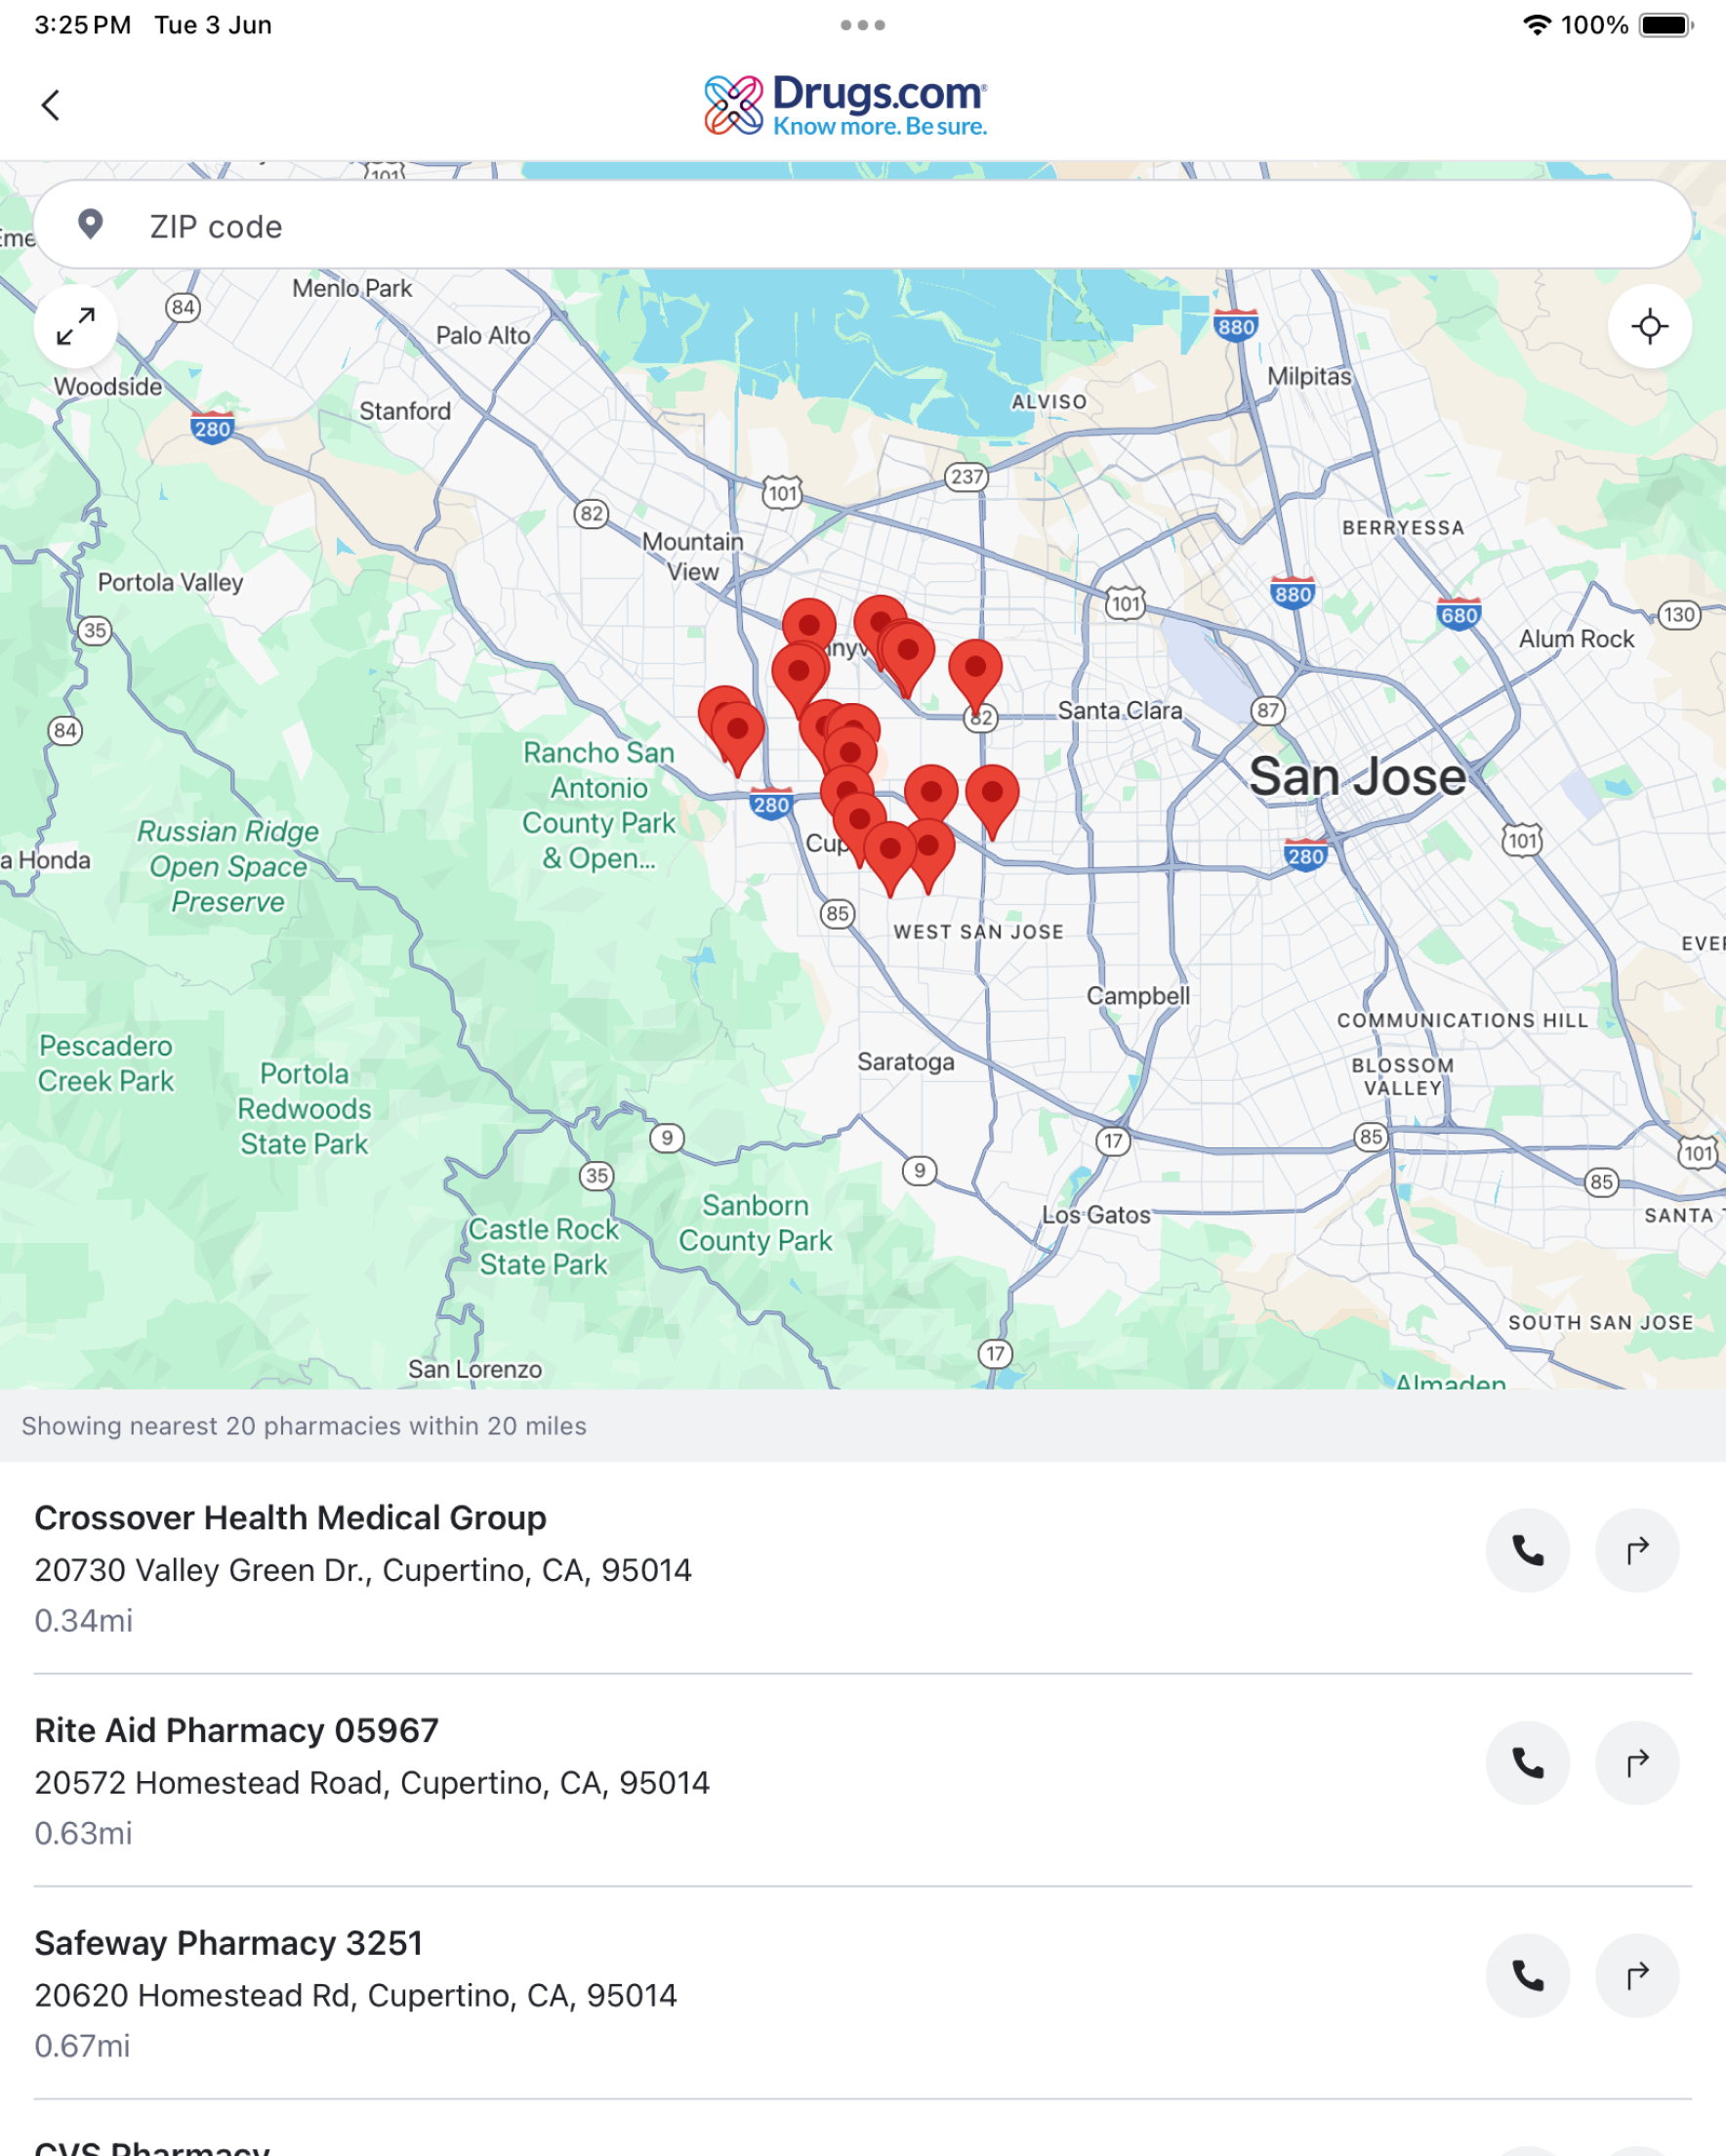Get directions to Crossover Health Medical Group
Screen dimensions: 1726x2156
click(1636, 1550)
